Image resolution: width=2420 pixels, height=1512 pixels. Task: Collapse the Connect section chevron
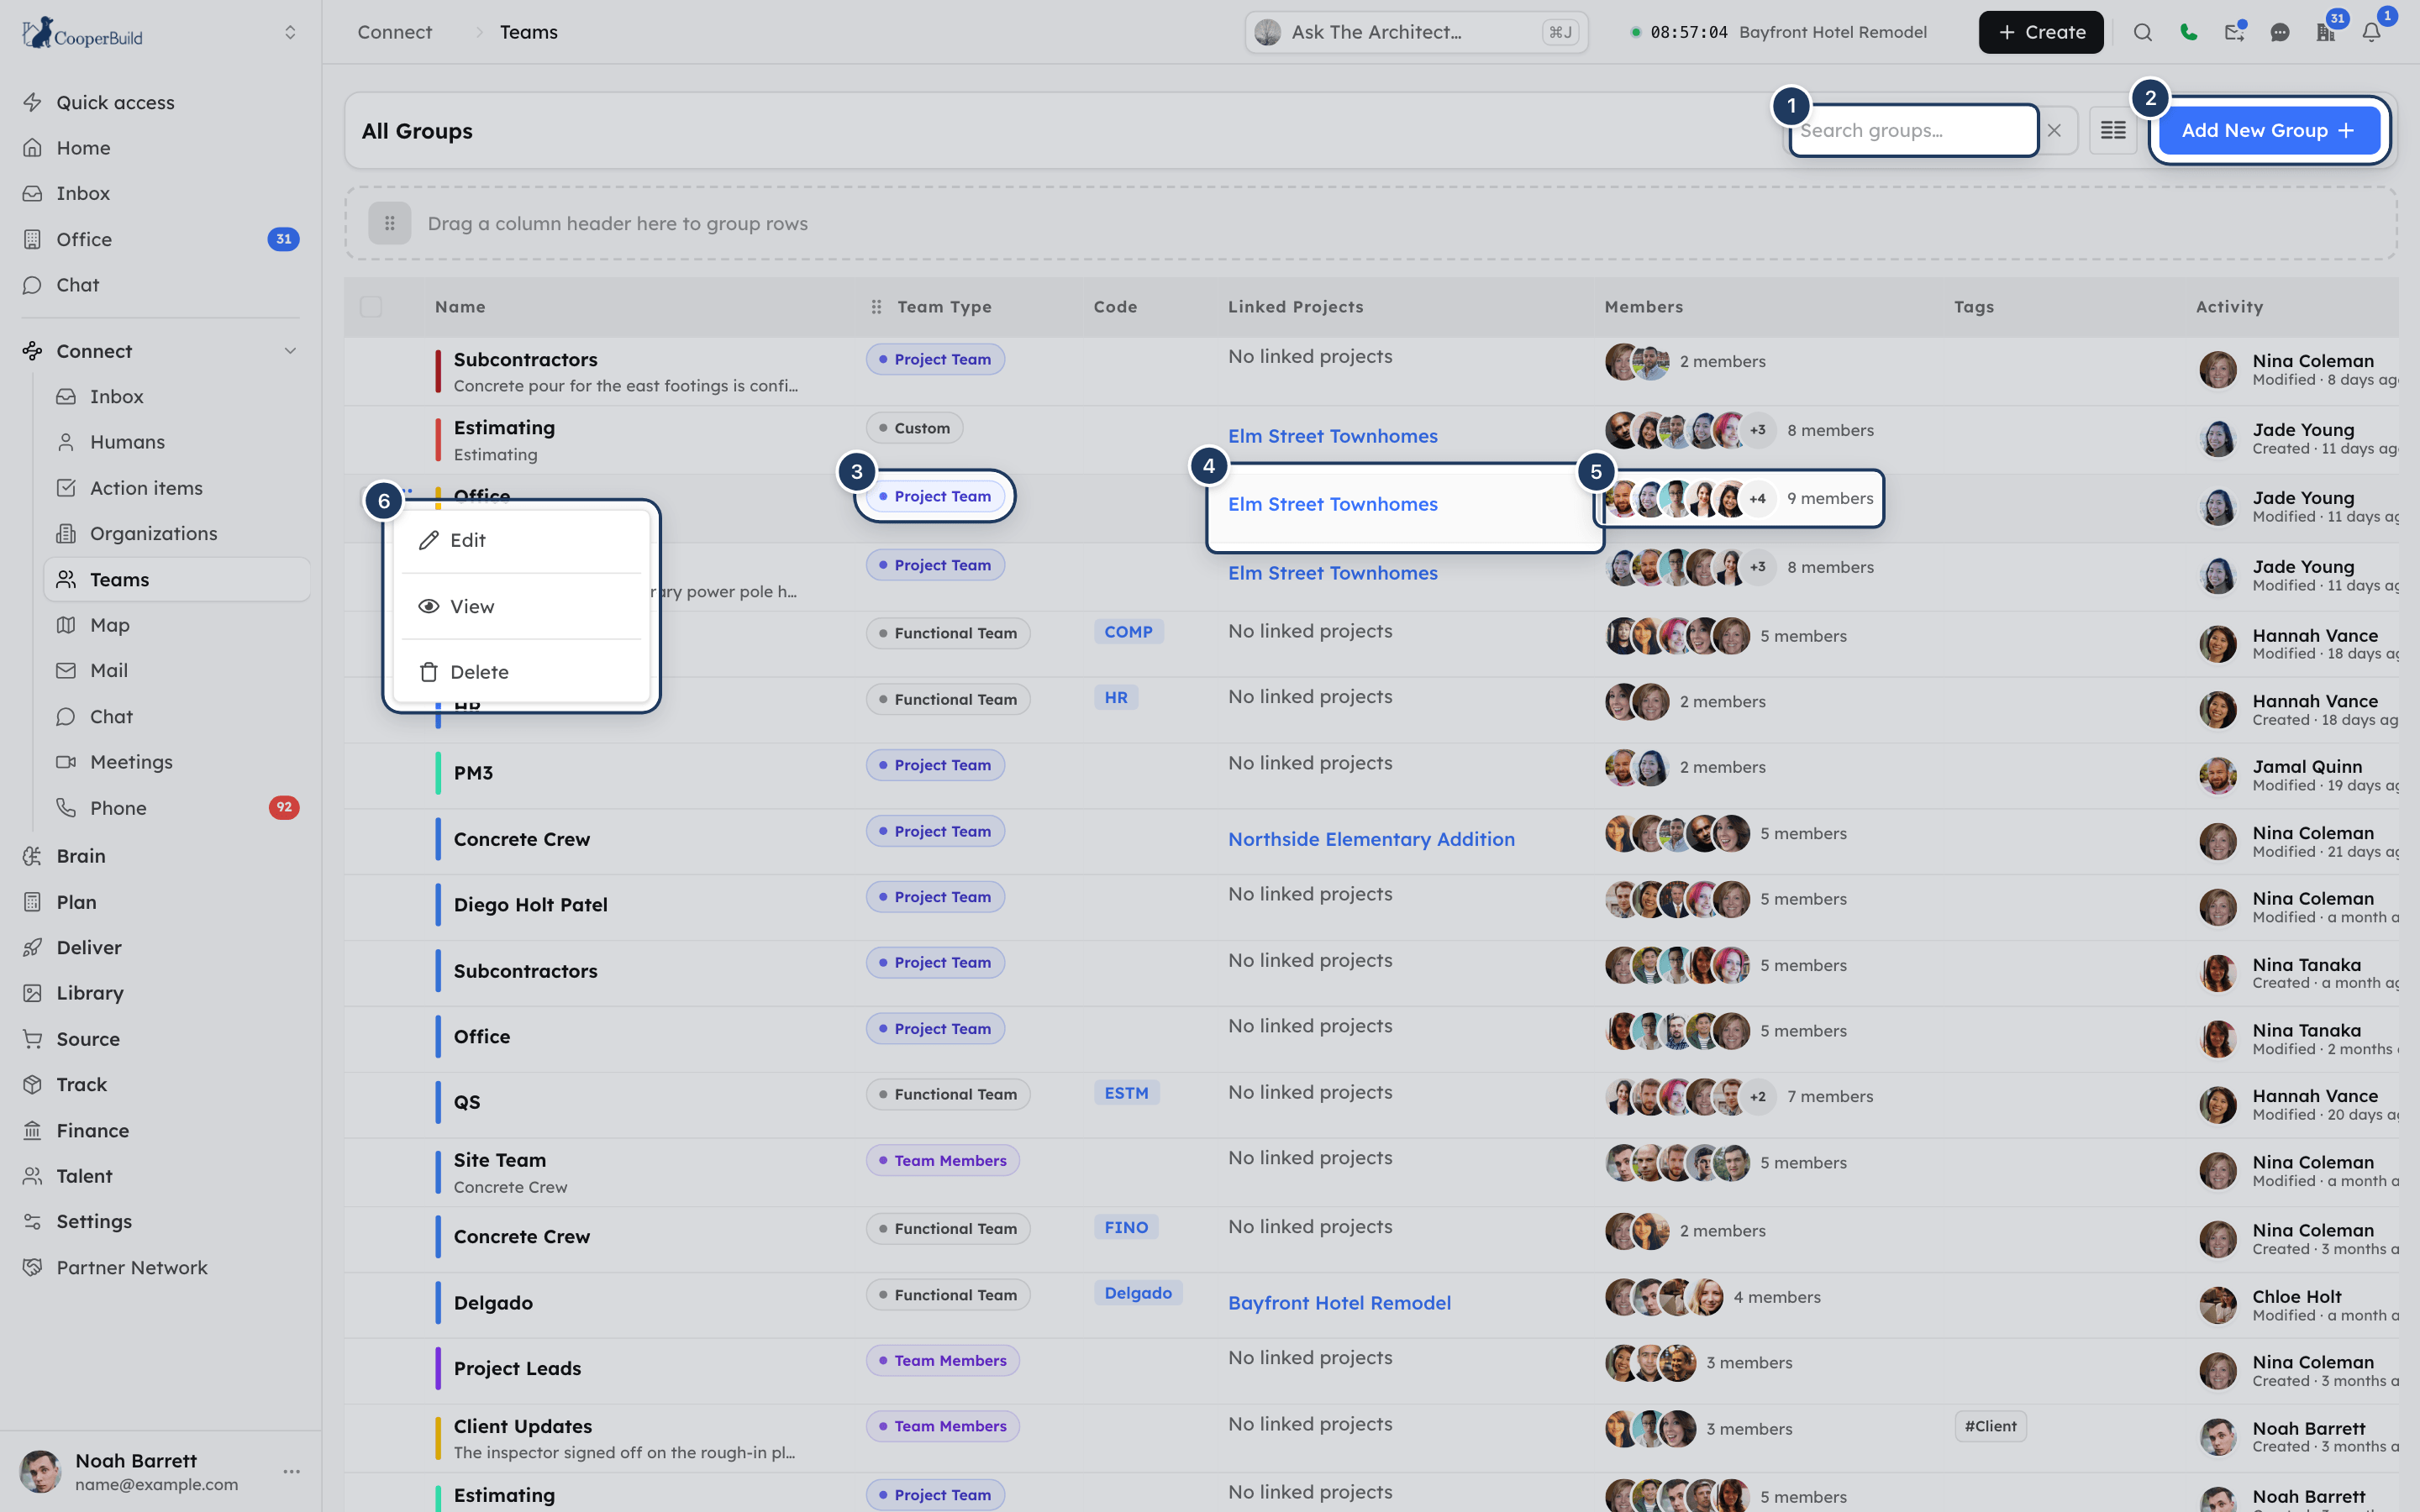pos(290,351)
